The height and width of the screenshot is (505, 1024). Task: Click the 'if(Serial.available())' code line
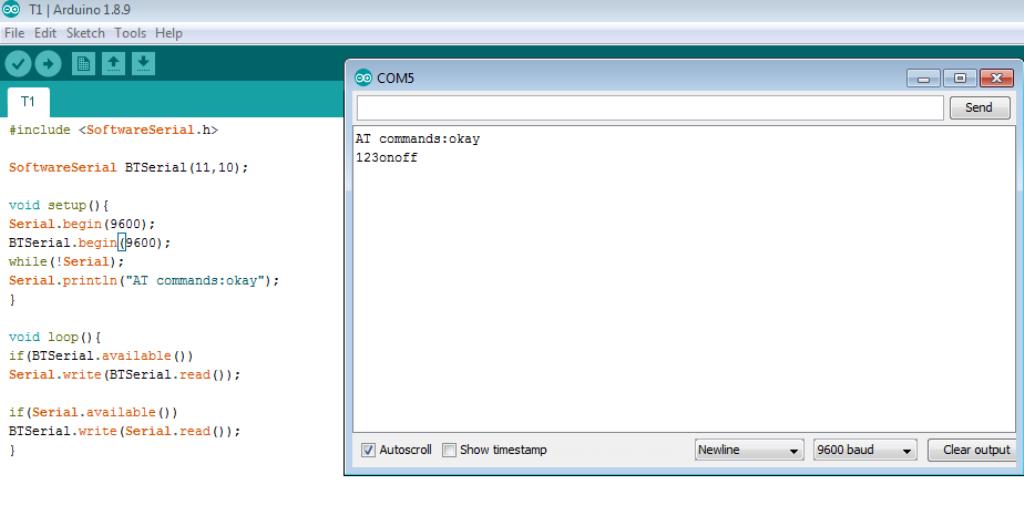[x=93, y=412]
